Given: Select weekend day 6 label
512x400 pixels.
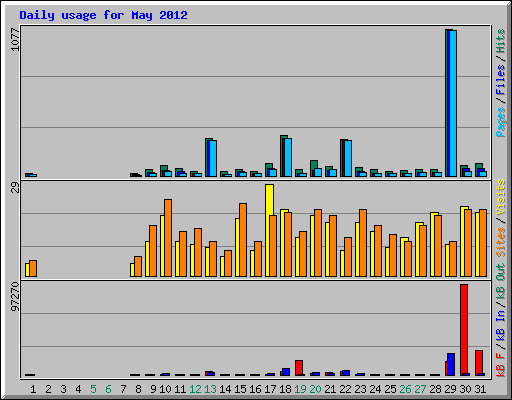Looking at the screenshot, I should tap(108, 389).
